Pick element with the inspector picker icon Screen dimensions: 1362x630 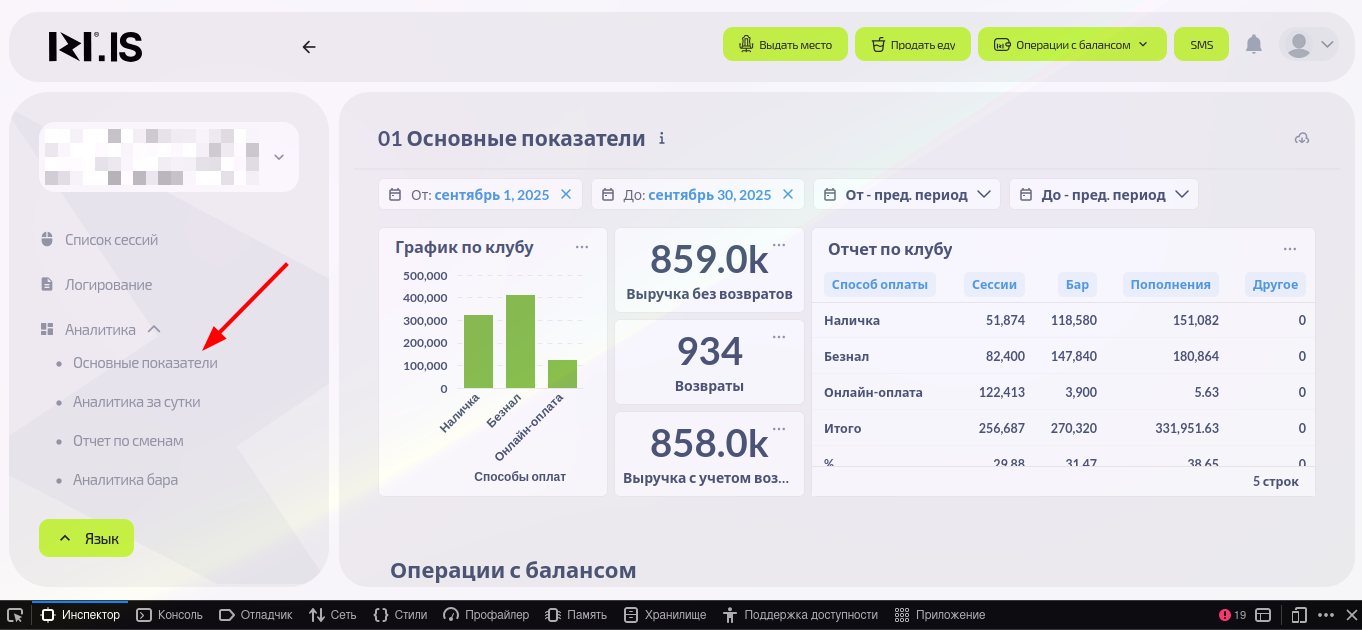point(15,615)
